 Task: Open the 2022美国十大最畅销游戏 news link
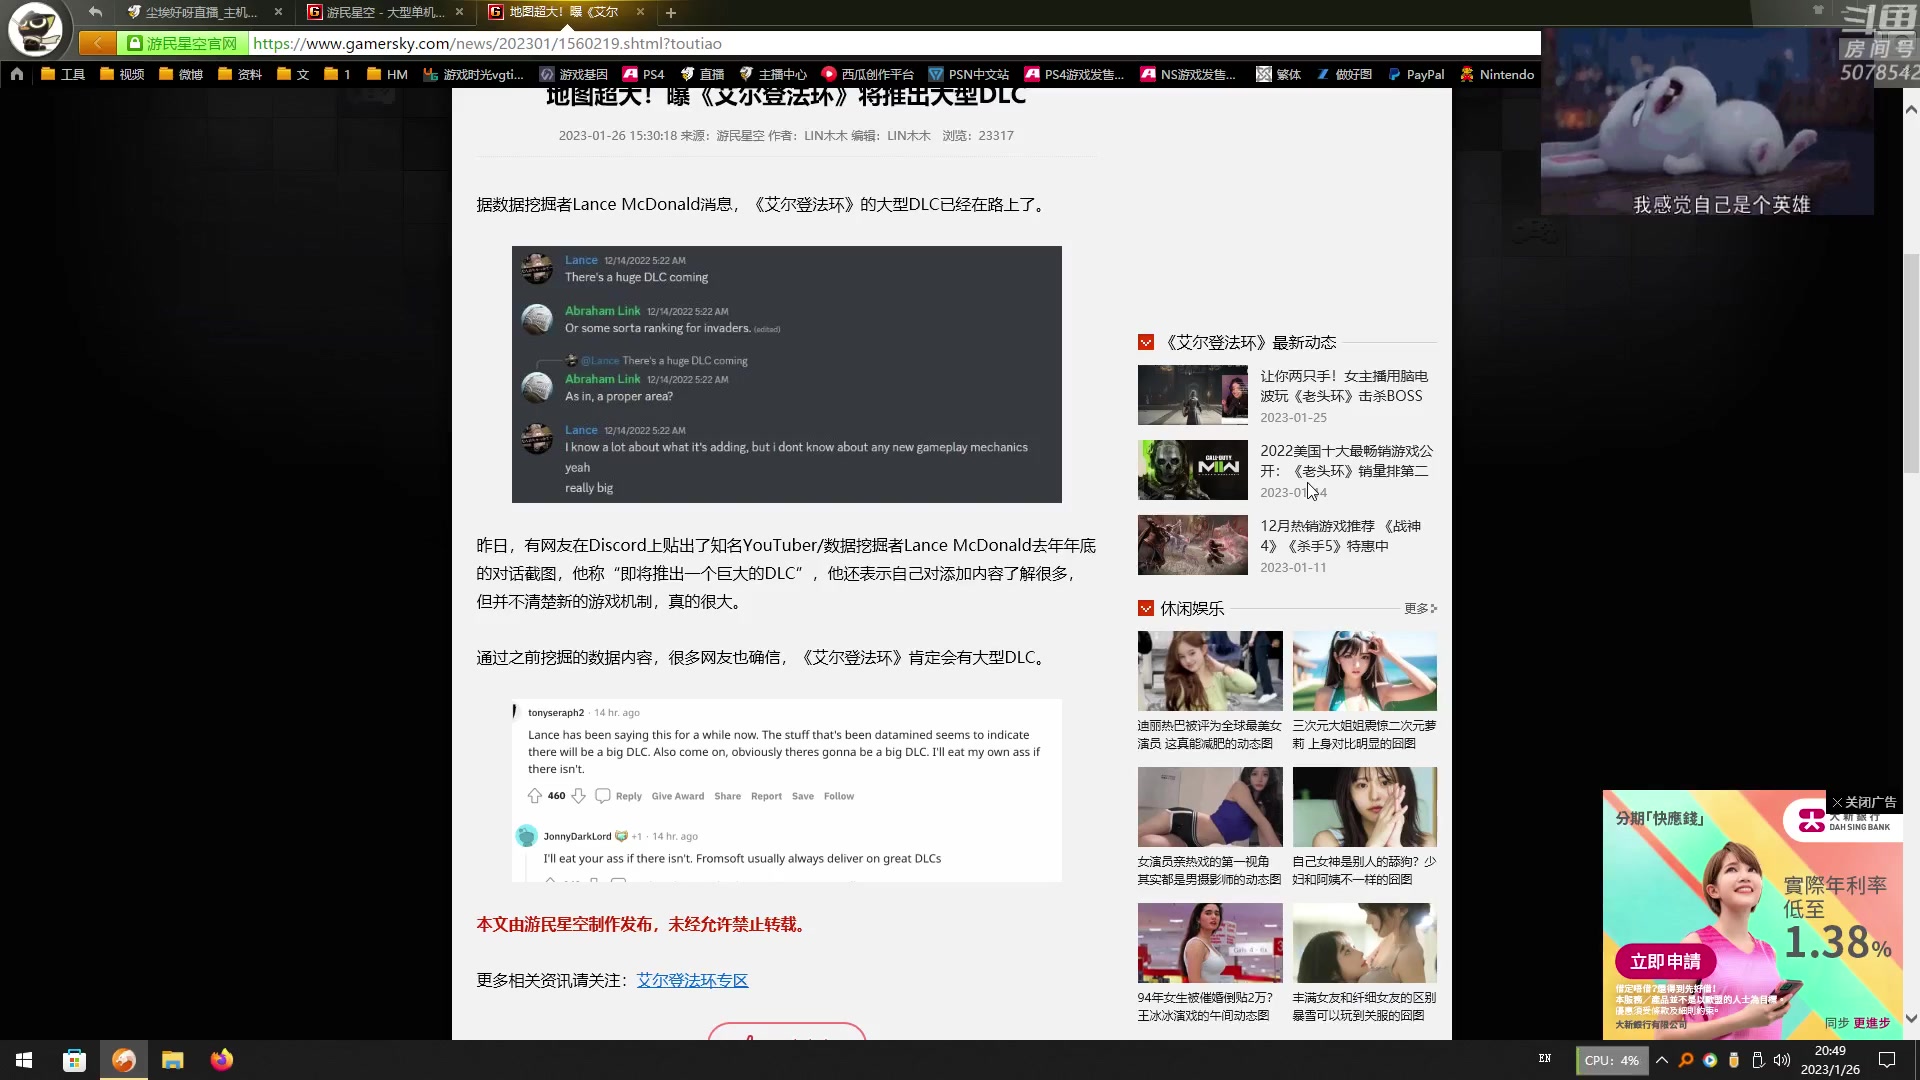[1346, 461]
